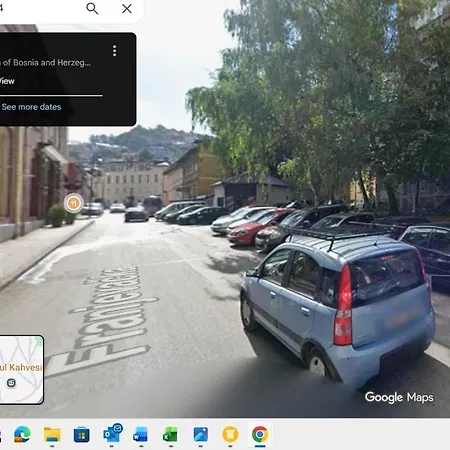Viewport: 450px width, 450px height.
Task: Open Microsoft Edge from taskbar
Action: 22,434
